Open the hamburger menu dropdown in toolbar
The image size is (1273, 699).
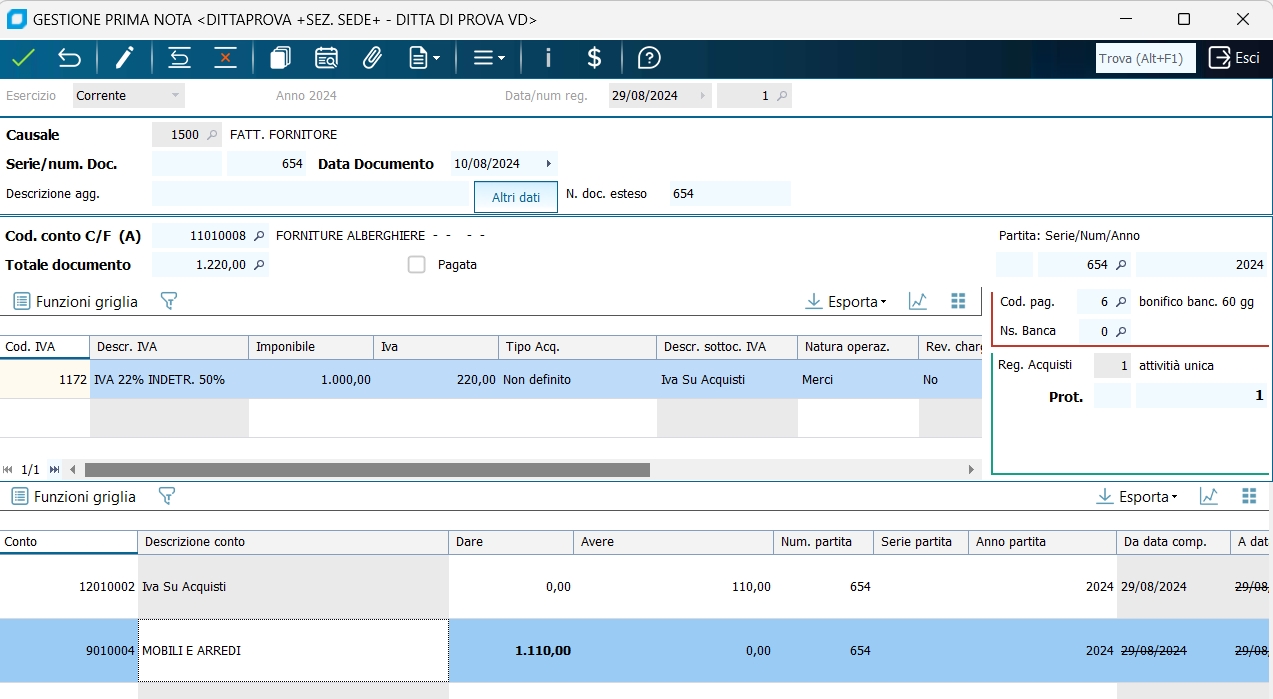pyautogui.click(x=489, y=58)
